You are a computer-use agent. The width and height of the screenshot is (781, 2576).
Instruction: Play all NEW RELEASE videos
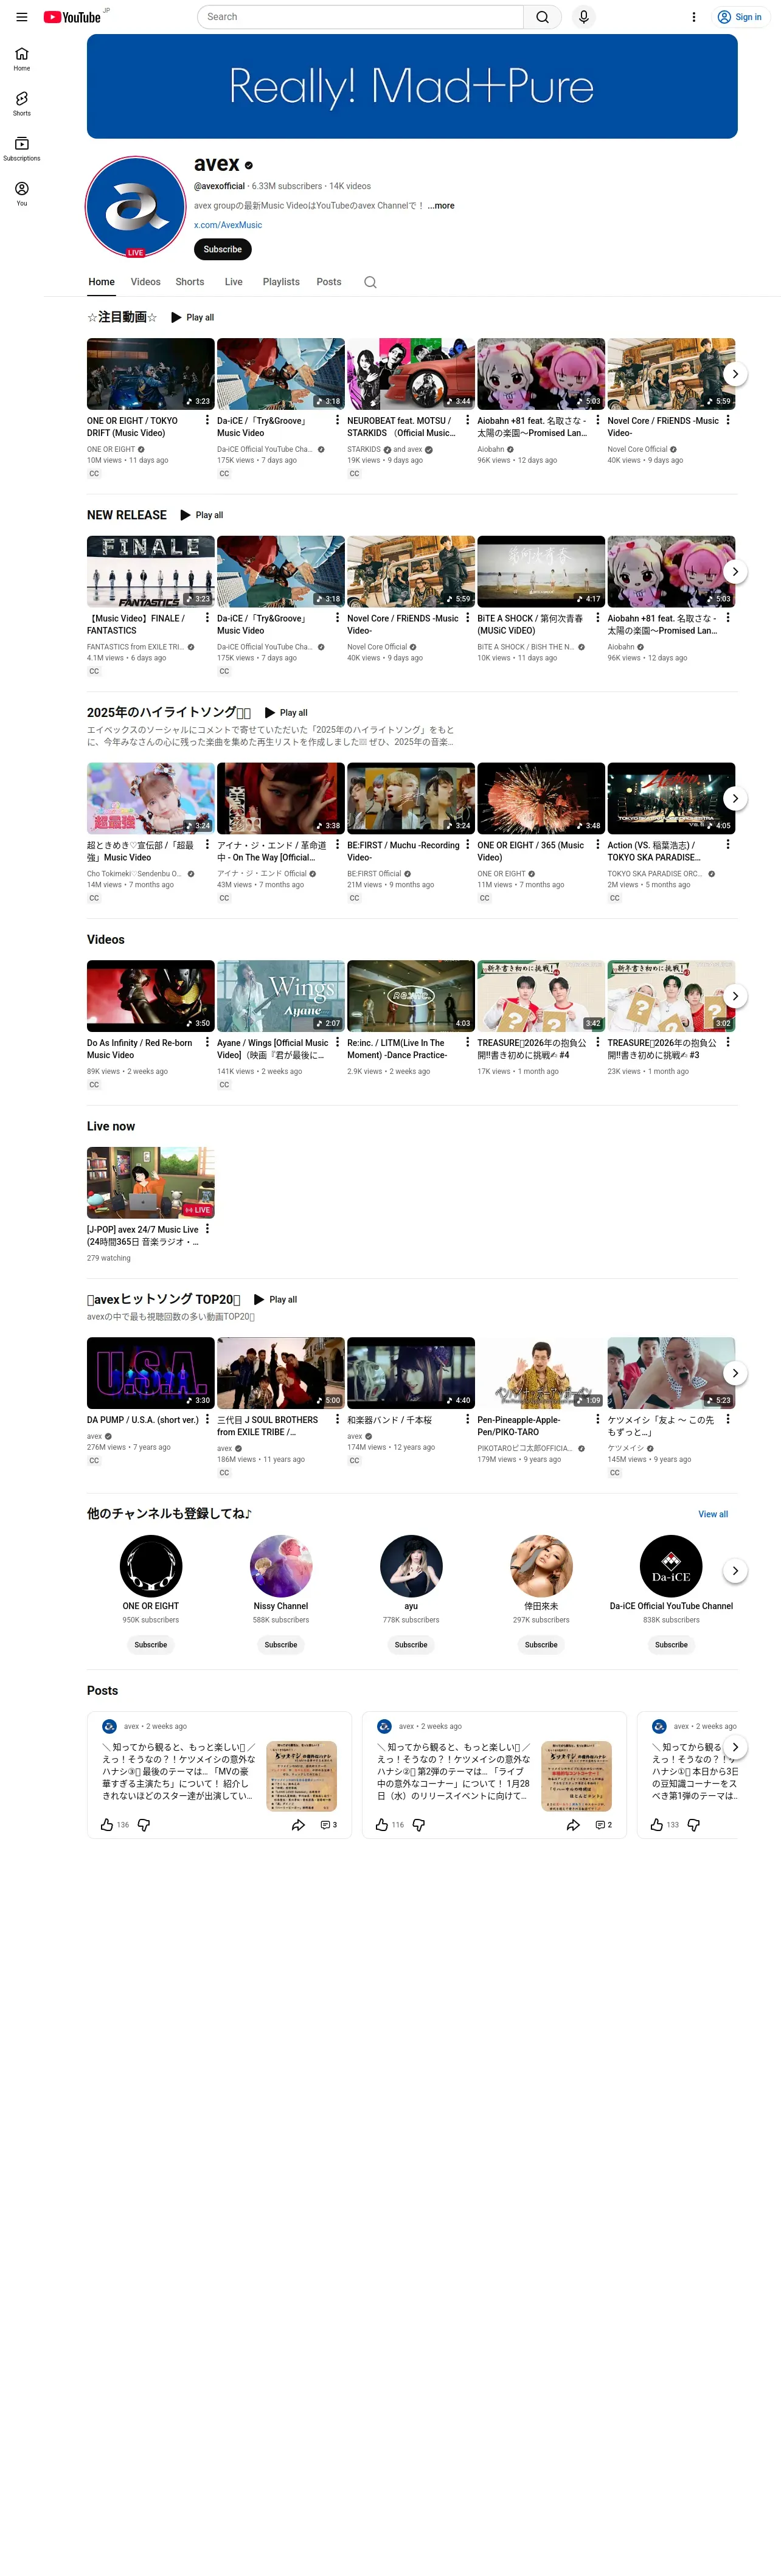201,515
